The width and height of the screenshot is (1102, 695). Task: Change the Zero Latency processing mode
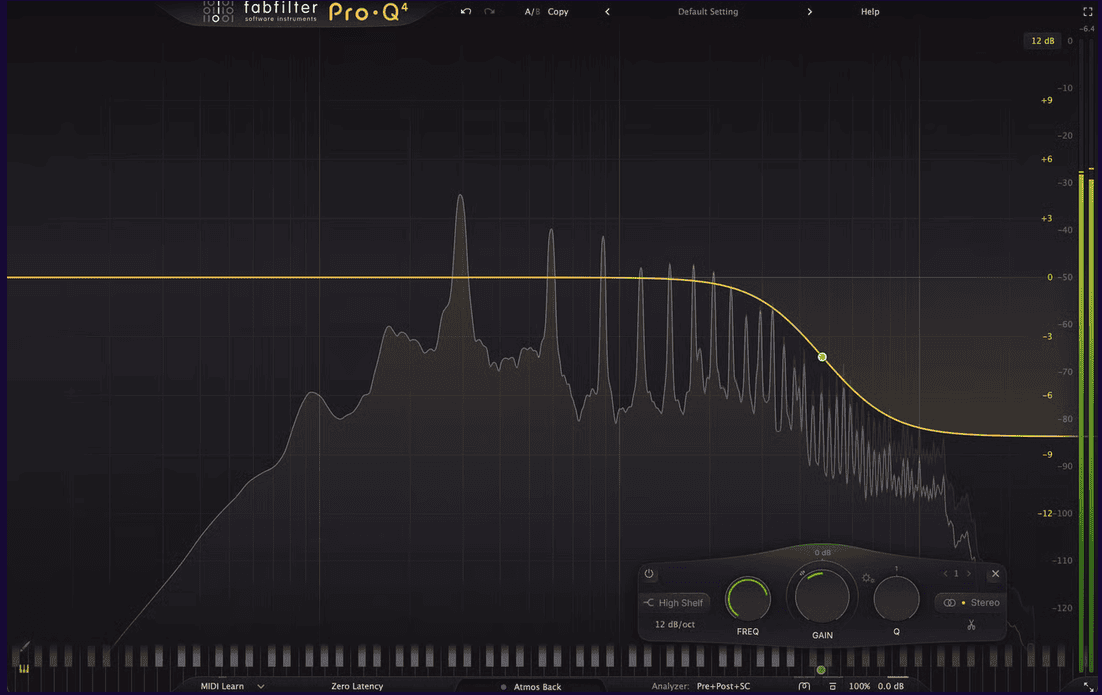coord(357,686)
